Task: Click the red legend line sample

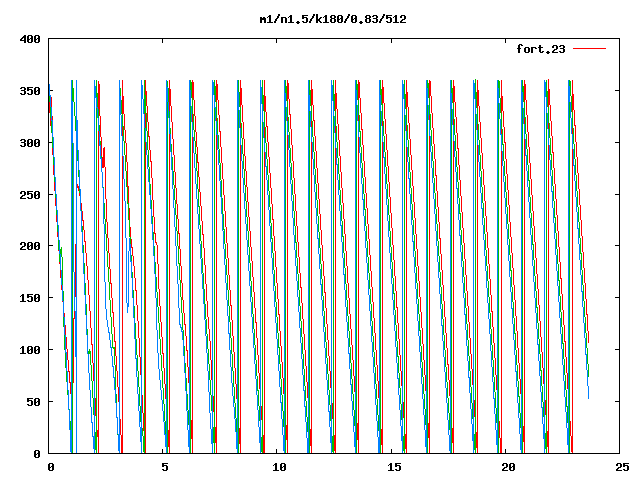Action: click(x=589, y=49)
